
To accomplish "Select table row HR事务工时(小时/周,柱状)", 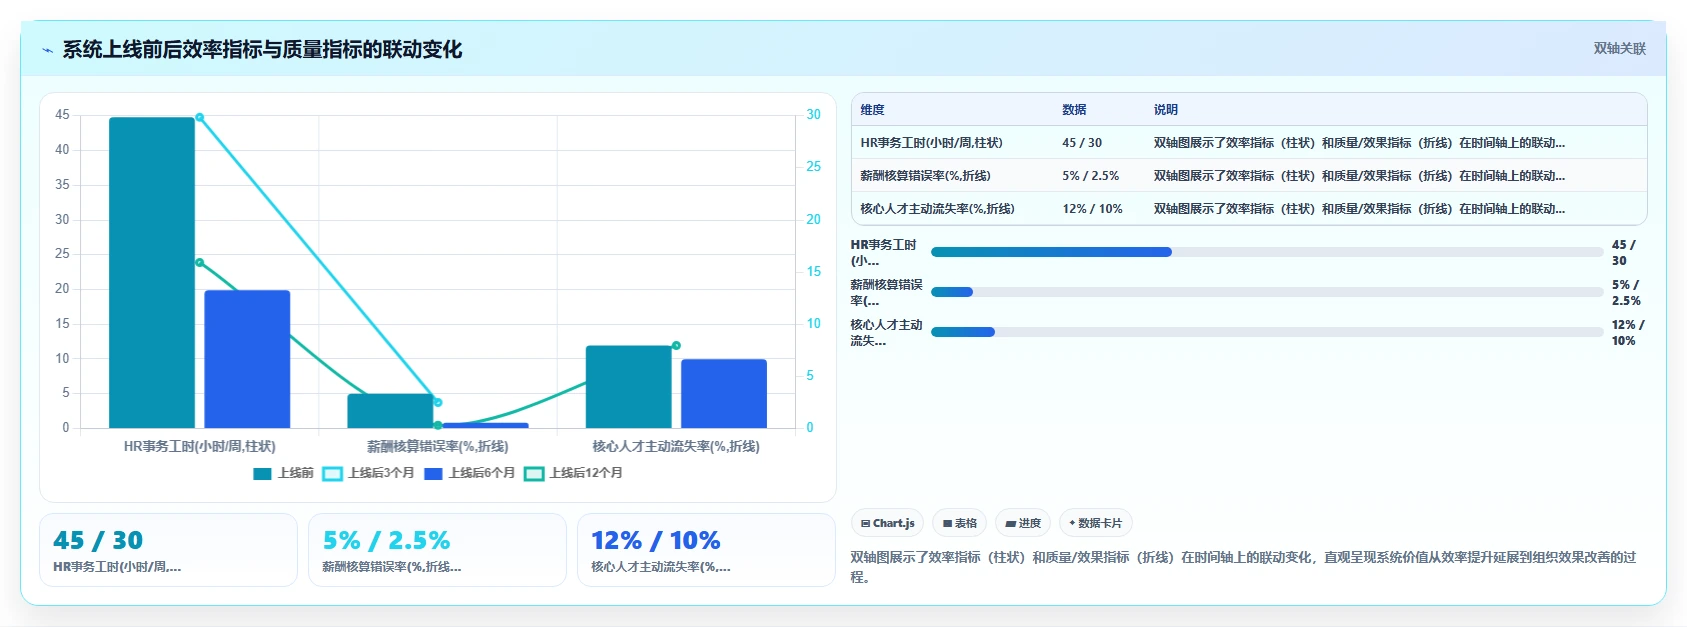I will [1249, 143].
